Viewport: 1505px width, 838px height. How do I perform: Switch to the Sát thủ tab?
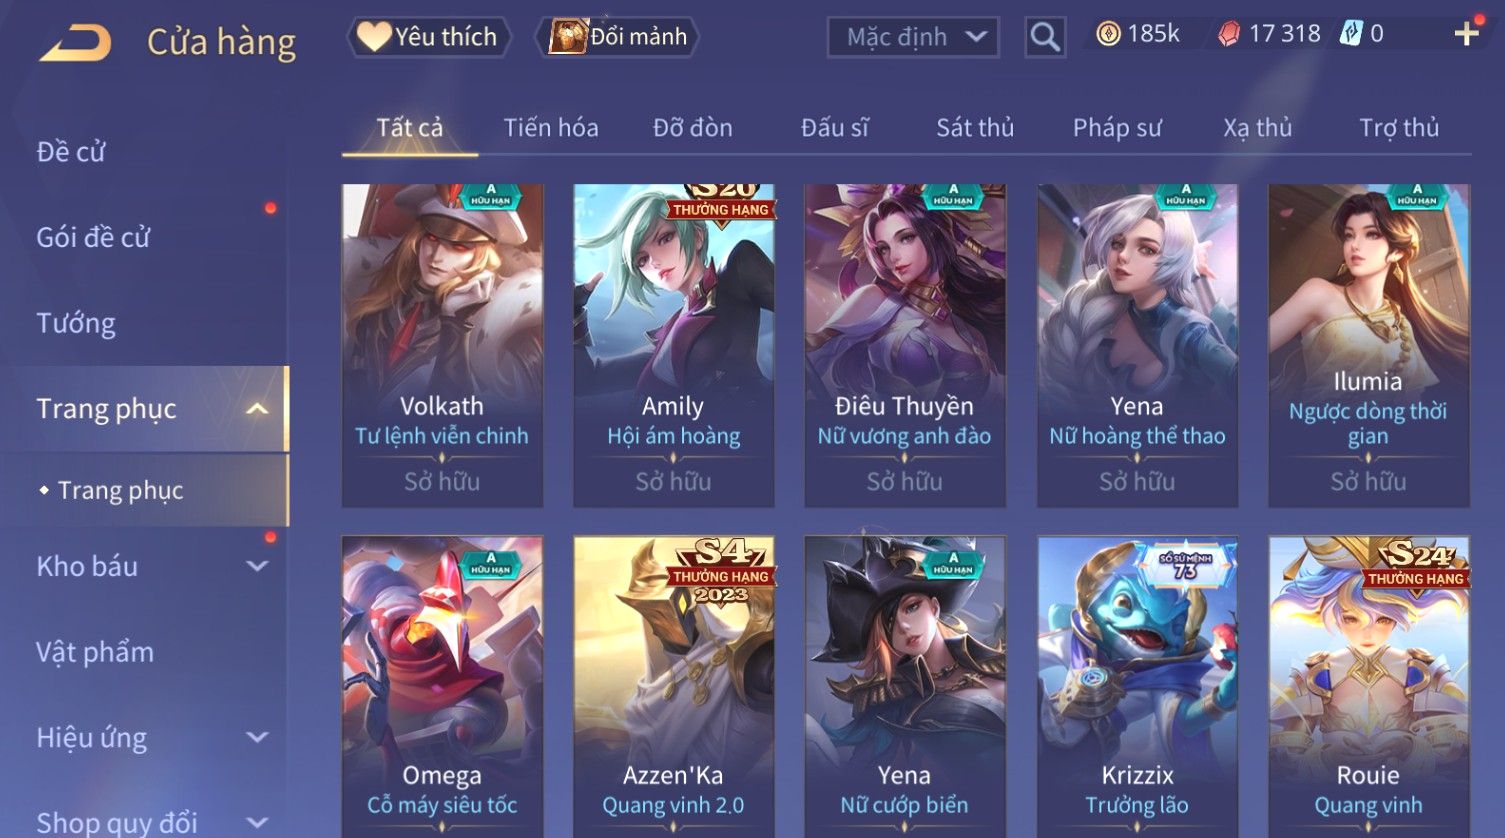point(975,128)
